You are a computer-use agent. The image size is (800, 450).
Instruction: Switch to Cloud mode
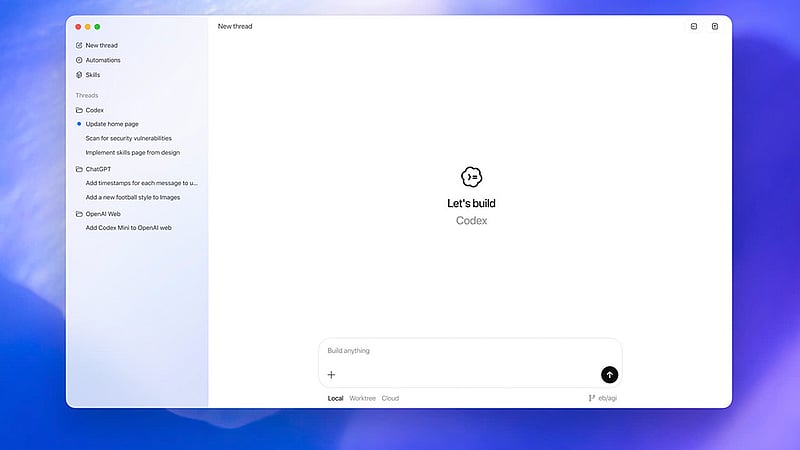[x=390, y=398]
